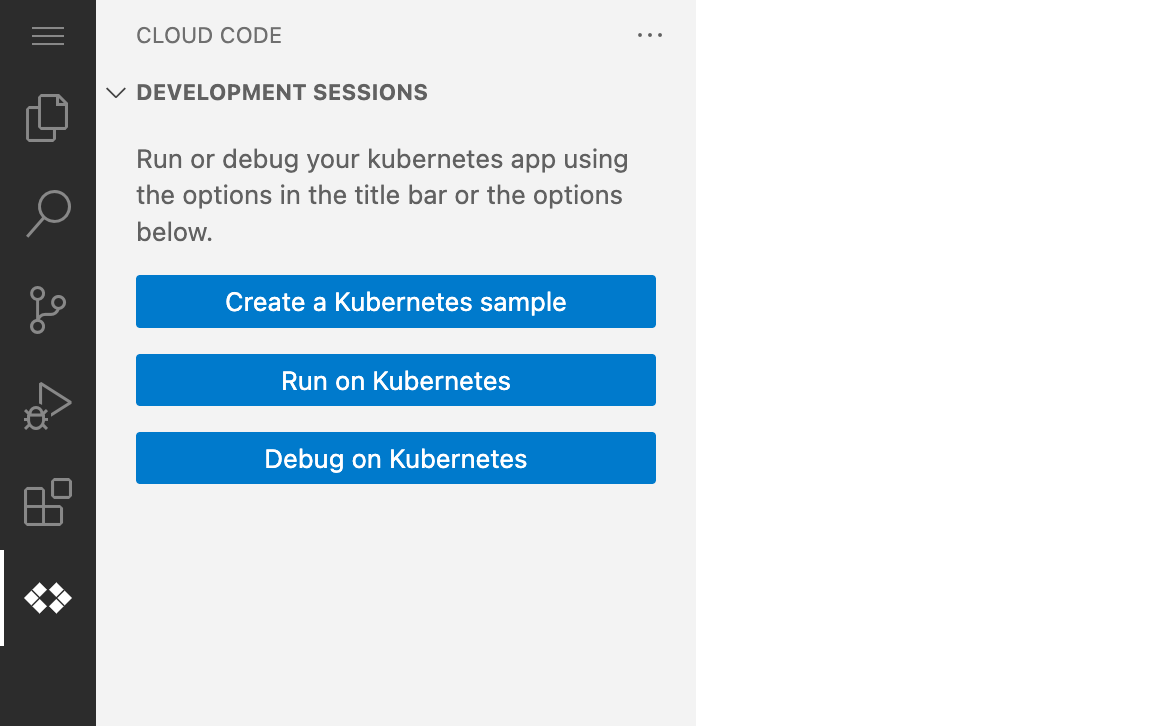Open the hamburger application menu
The height and width of the screenshot is (726, 1176).
pyautogui.click(x=48, y=36)
